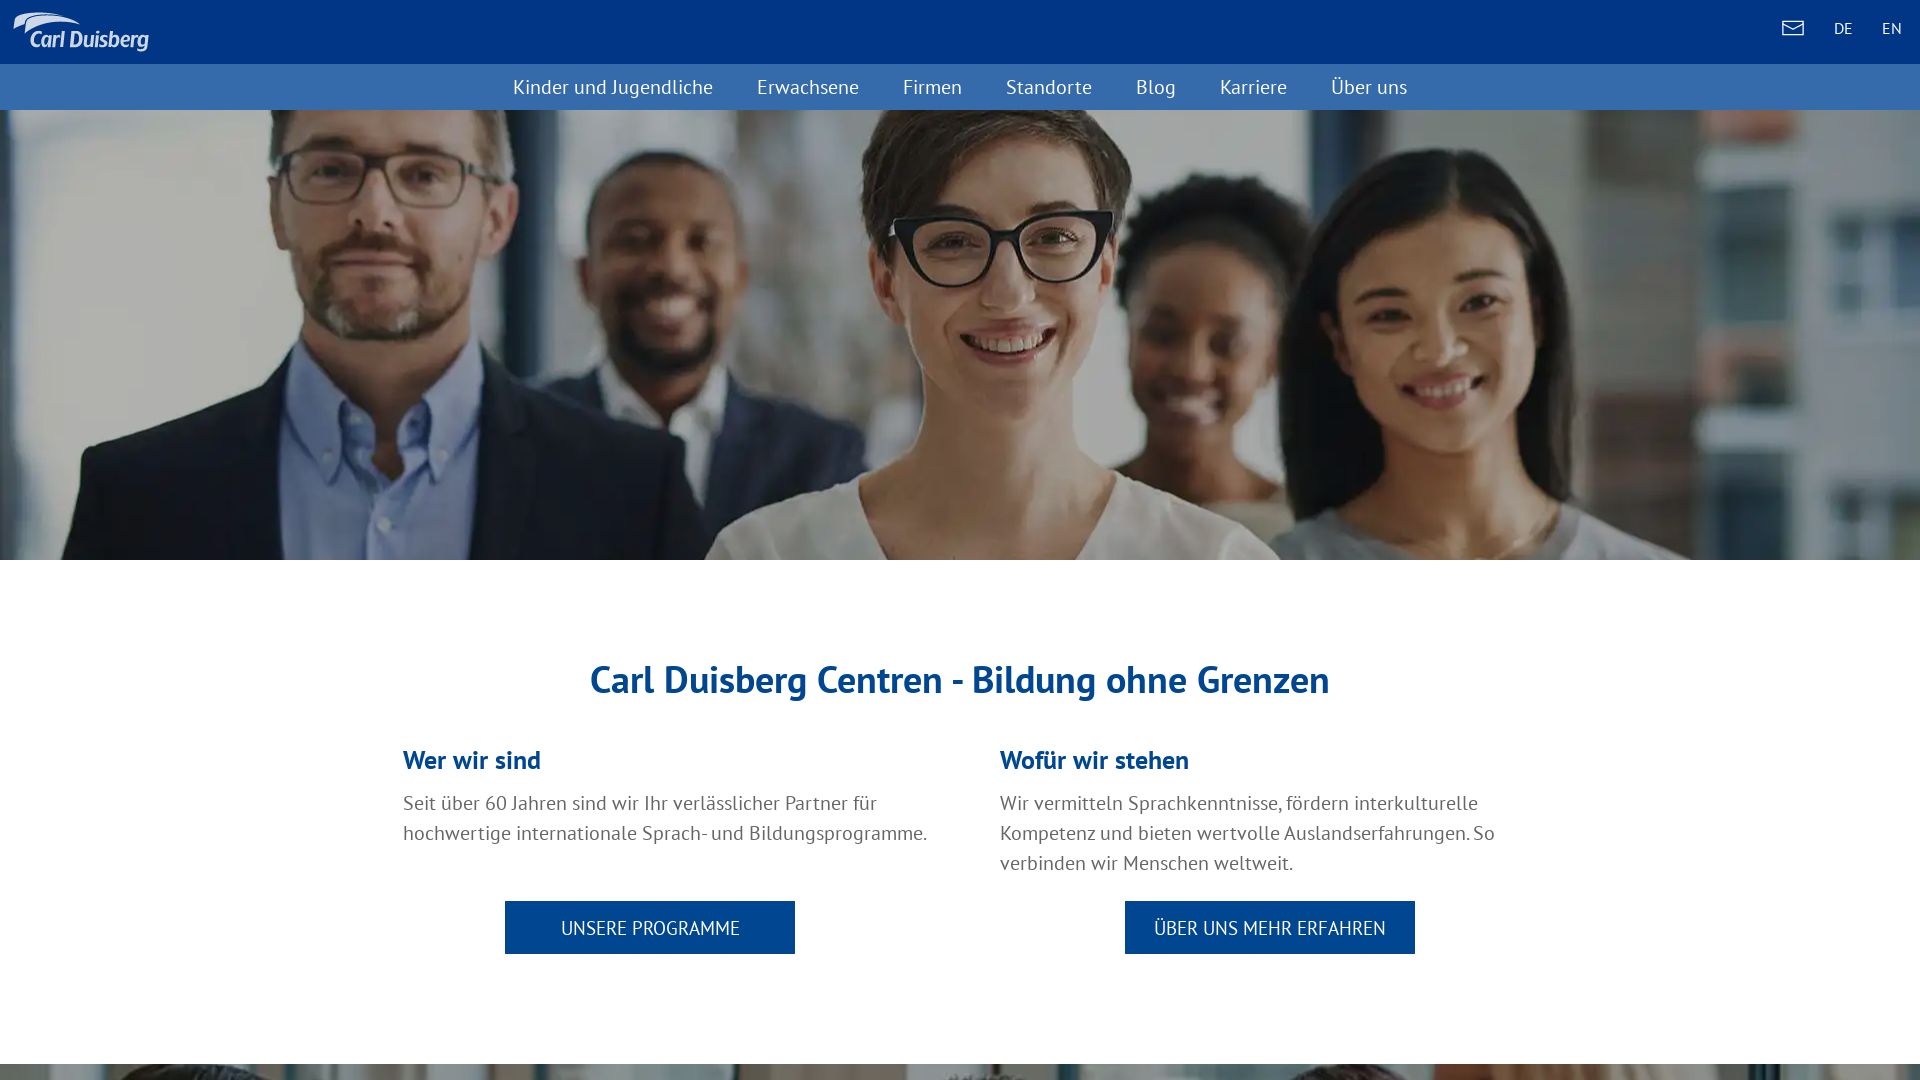Click the Sprachkenntnisse description paragraph
1920x1080 pixels.
click(1247, 833)
